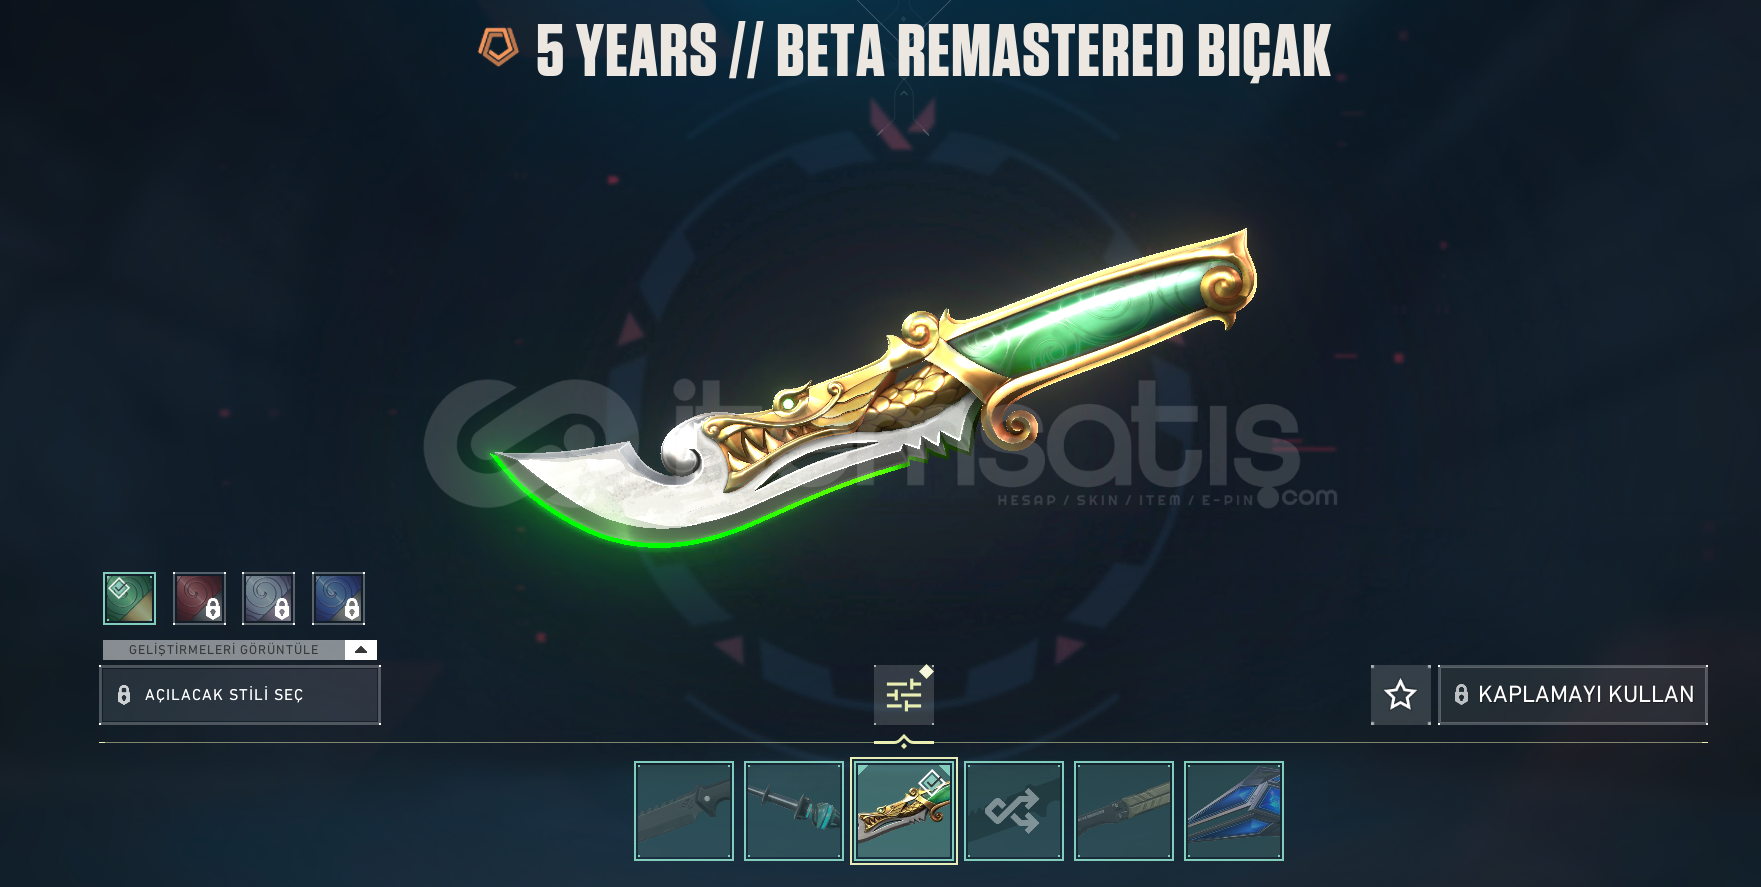The width and height of the screenshot is (1761, 887).
Task: Collapse the Geliştirmeleri Görüntüle upgrades panel
Action: click(361, 650)
